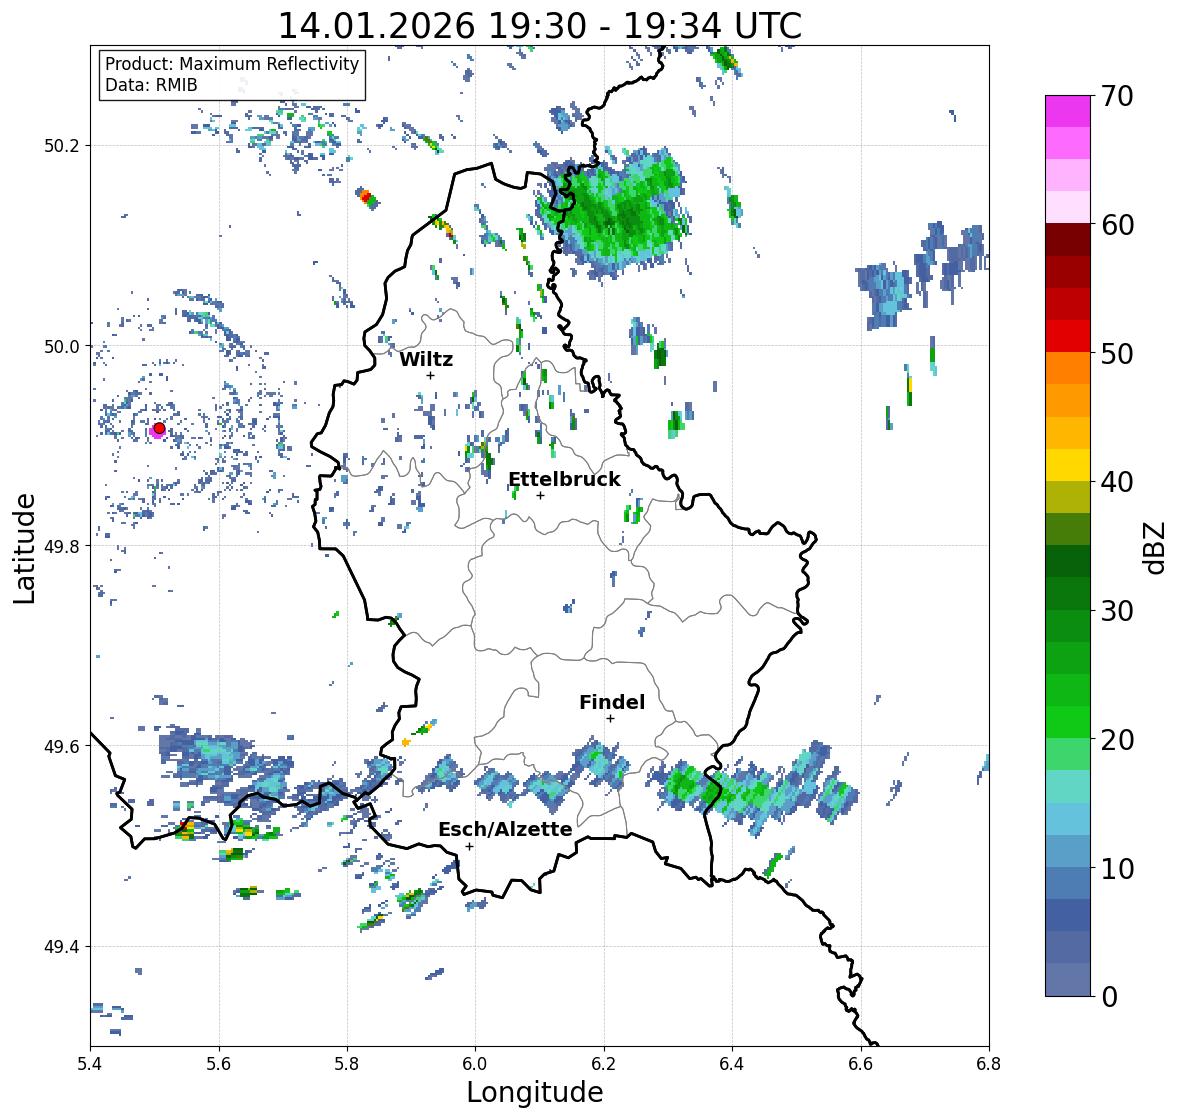
Task: Click longitude tick label 6.0
Action: click(475, 1064)
